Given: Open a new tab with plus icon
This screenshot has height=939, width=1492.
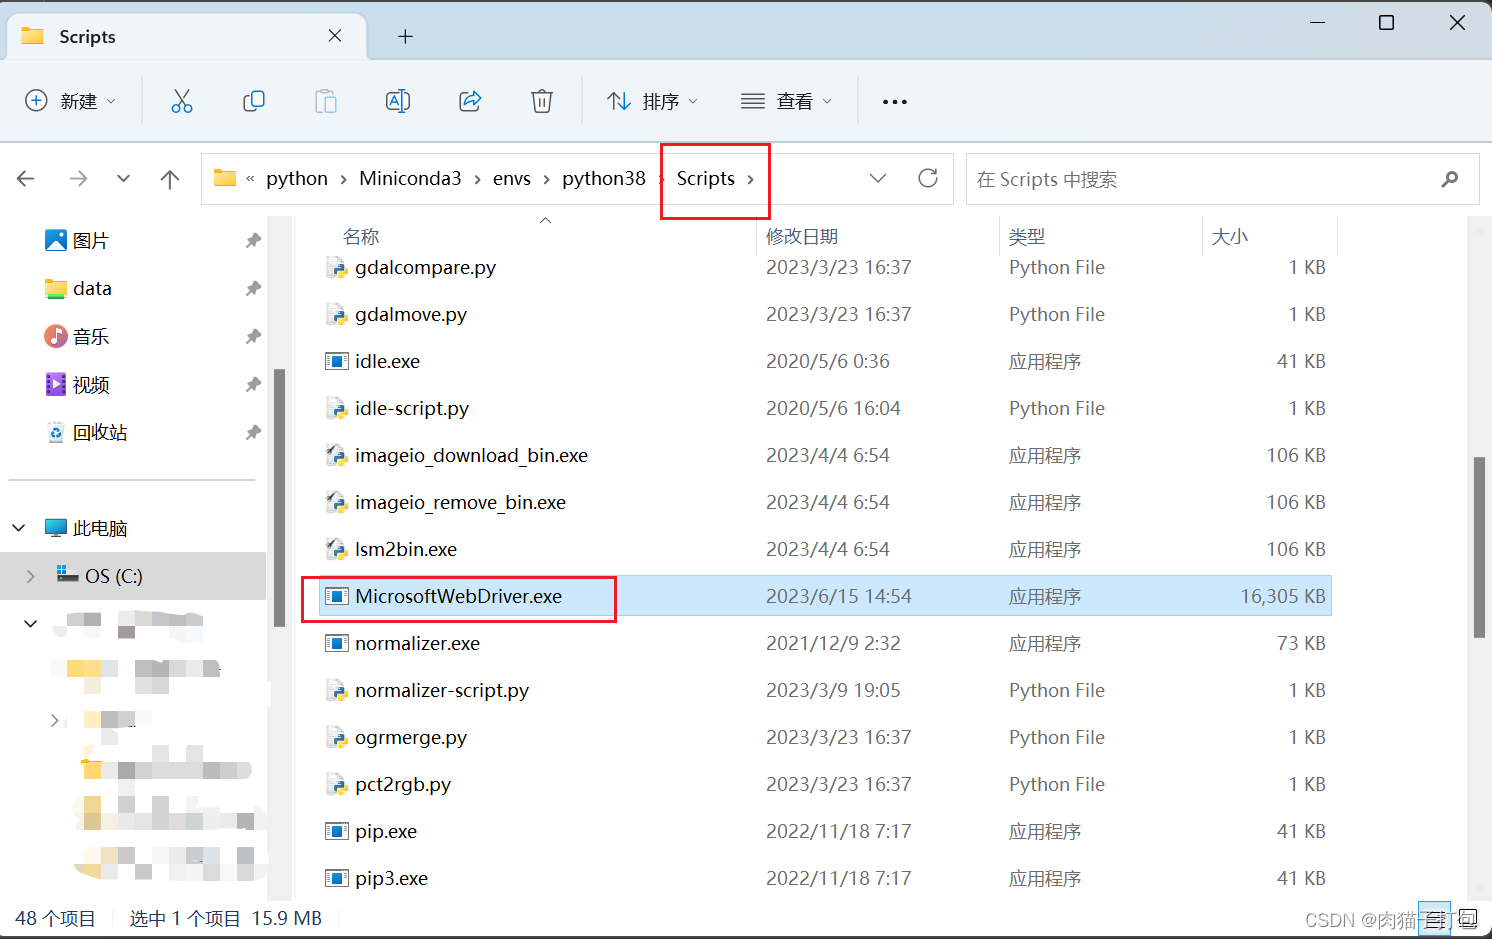Looking at the screenshot, I should click(x=405, y=37).
